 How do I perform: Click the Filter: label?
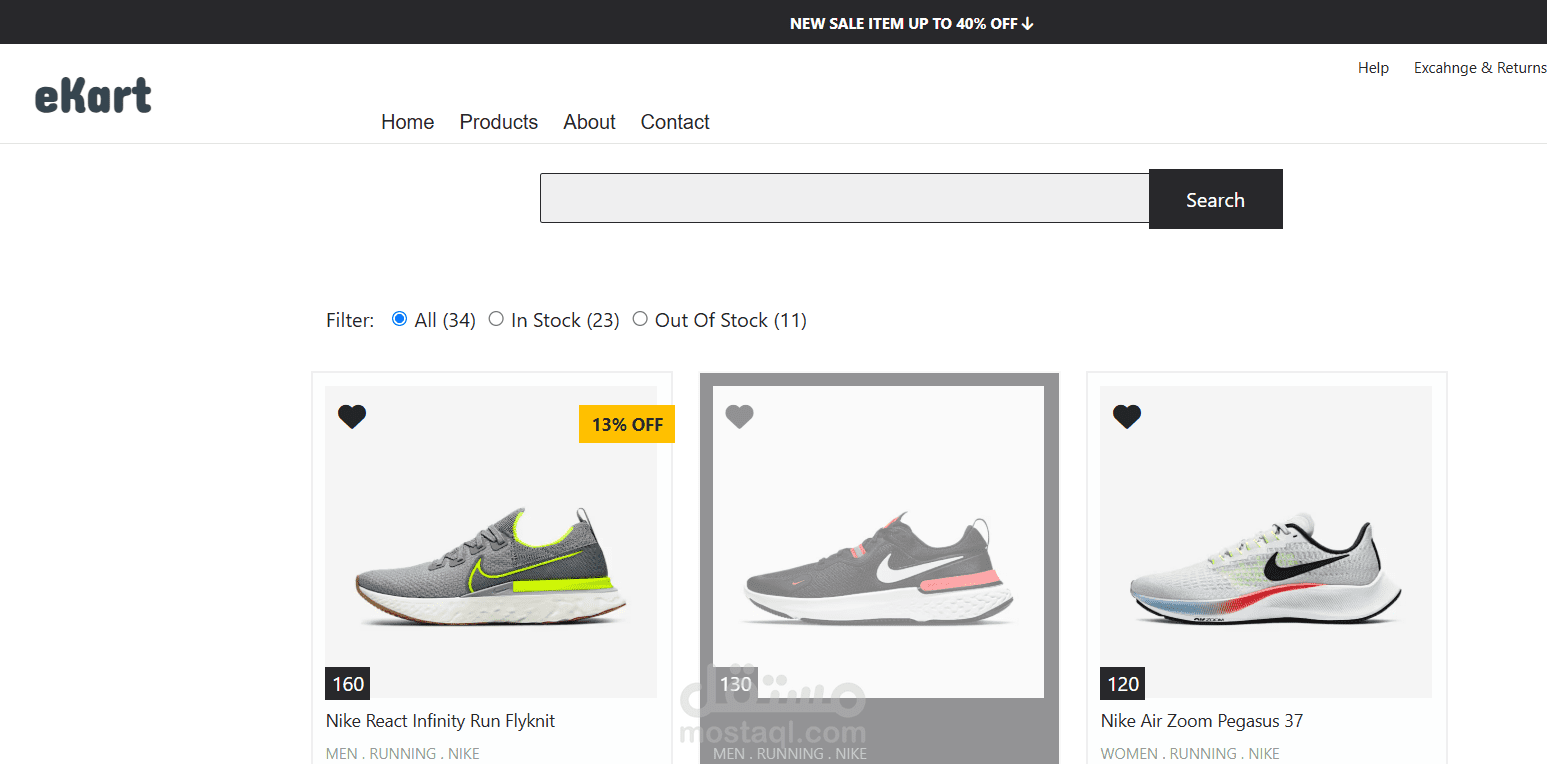(350, 320)
